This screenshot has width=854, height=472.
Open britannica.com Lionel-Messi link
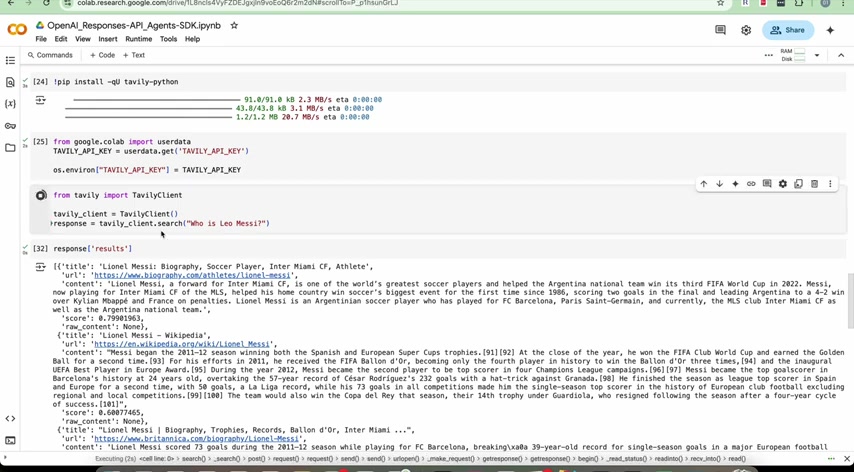point(198,438)
